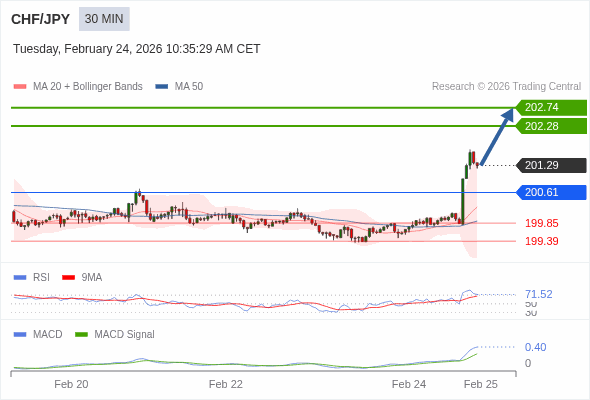Click the Research © 2026 Trading Central credit
The width and height of the screenshot is (590, 400).
pos(506,87)
